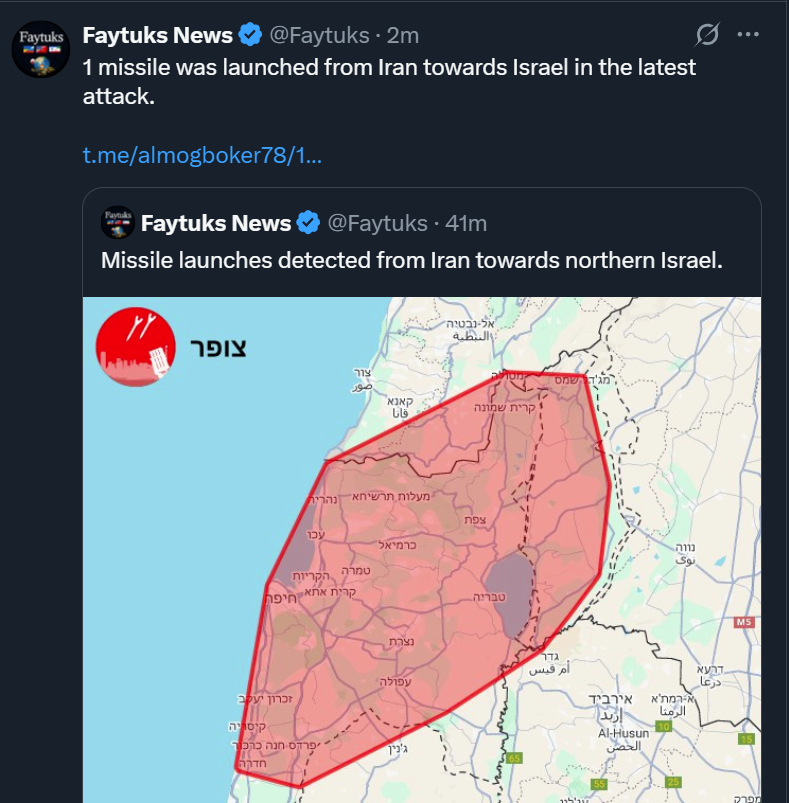Click the @Faytuks handle on main post
Viewport: 789px width, 803px height.
319,35
